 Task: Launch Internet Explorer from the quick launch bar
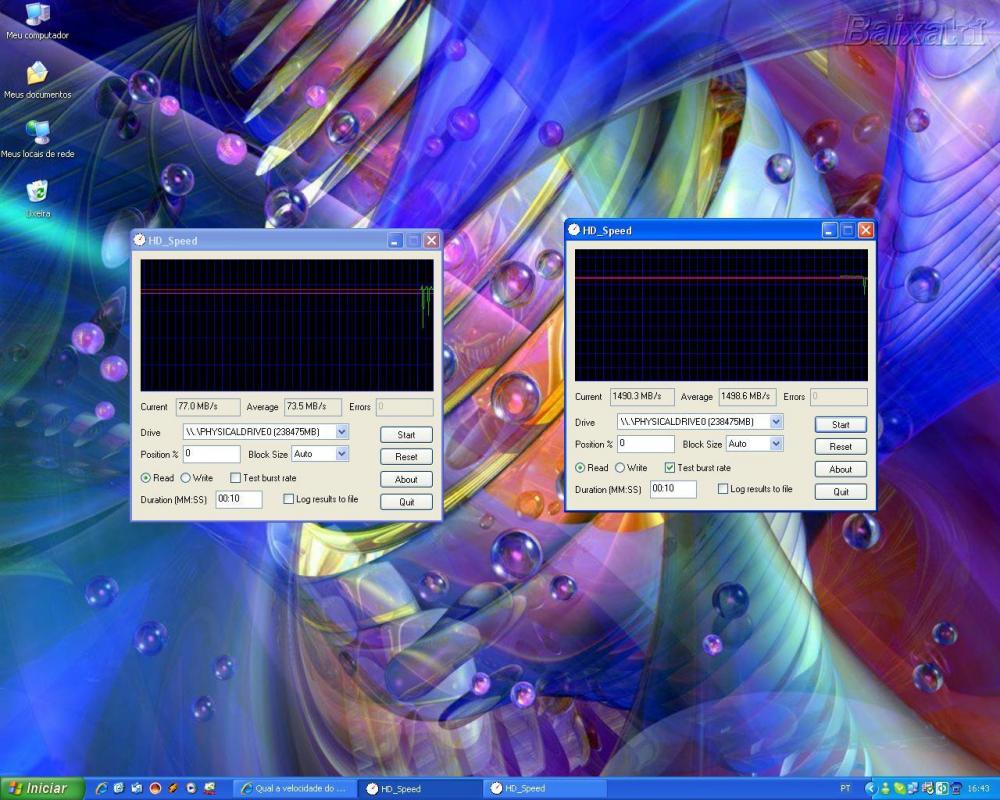tap(101, 788)
